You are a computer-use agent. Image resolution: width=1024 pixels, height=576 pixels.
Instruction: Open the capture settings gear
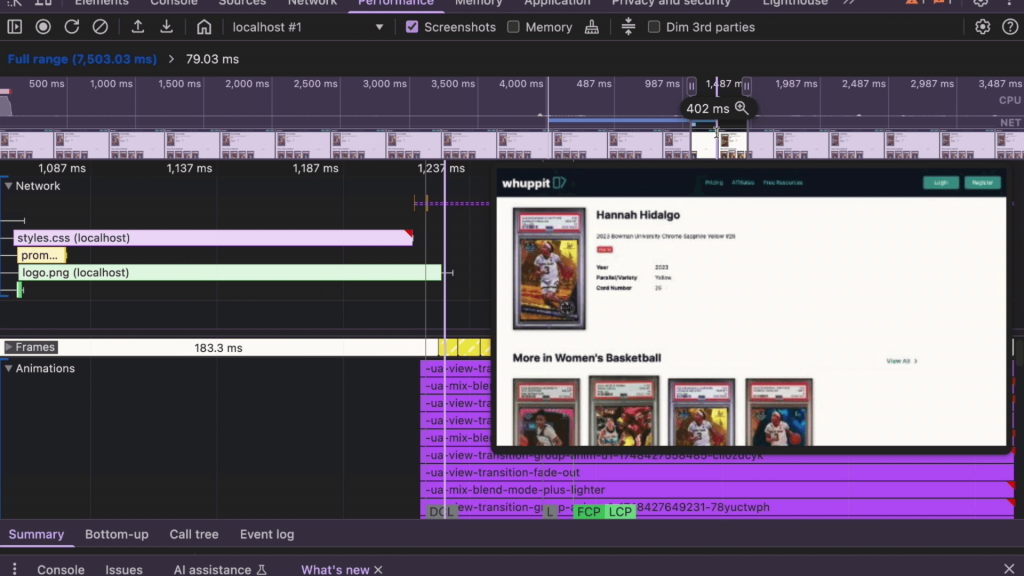tap(982, 27)
